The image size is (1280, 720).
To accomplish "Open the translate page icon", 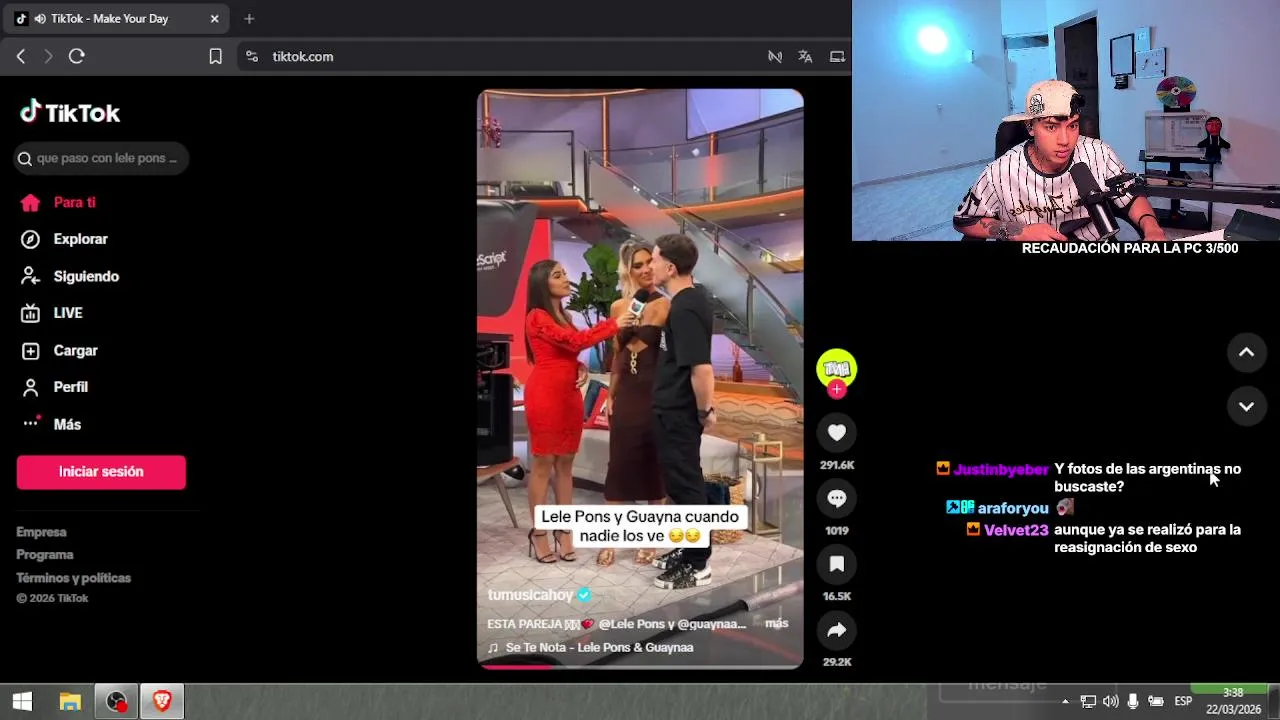I will (805, 57).
